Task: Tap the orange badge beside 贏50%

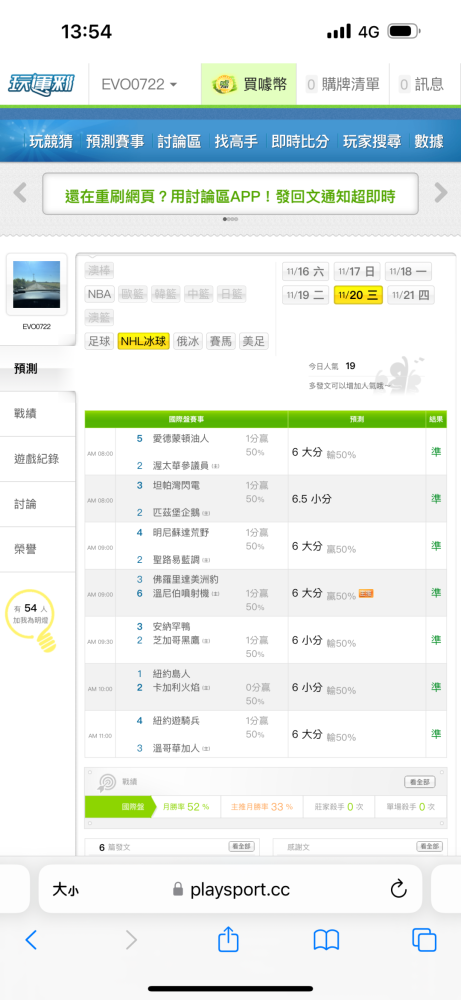Action: (x=366, y=594)
